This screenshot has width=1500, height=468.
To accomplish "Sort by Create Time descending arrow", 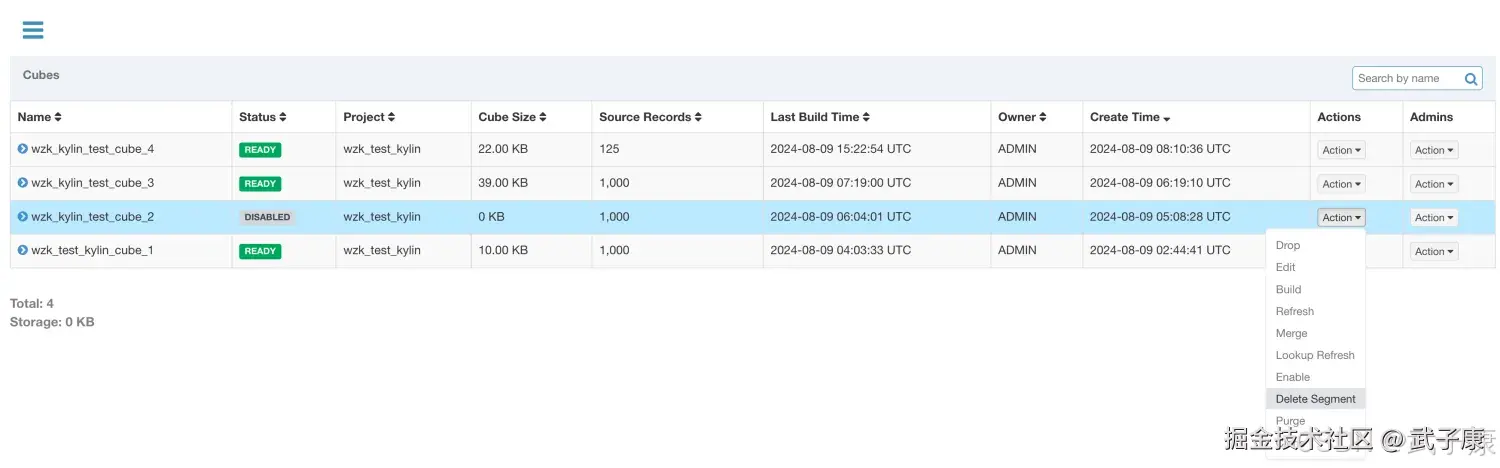I will tap(1167, 118).
